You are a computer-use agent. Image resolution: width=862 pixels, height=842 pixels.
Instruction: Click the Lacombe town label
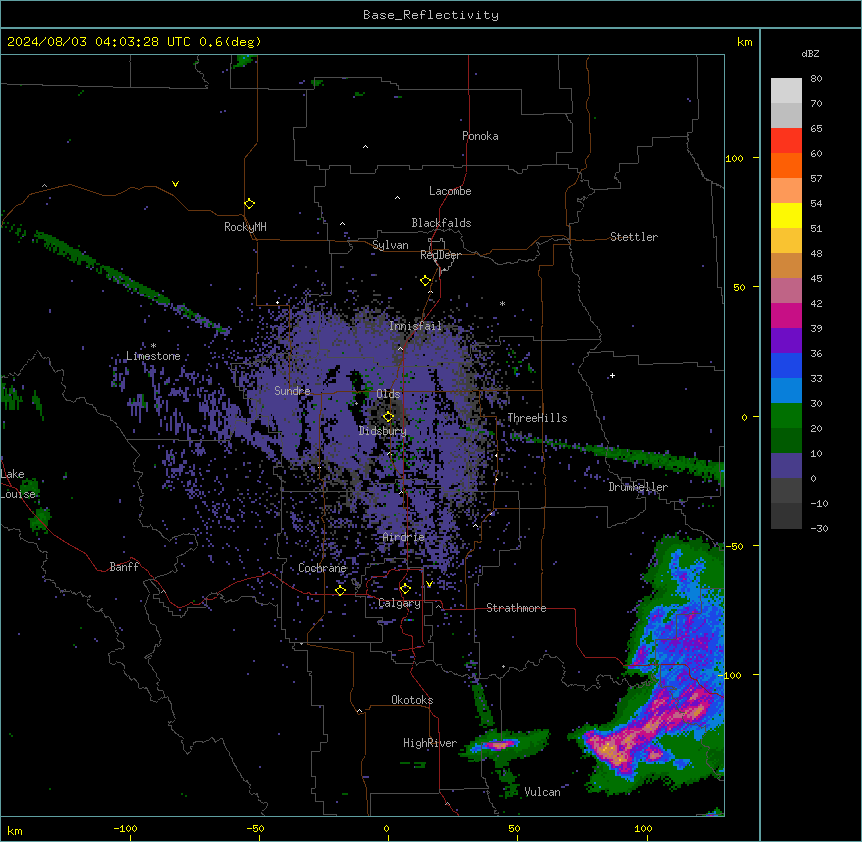(450, 191)
